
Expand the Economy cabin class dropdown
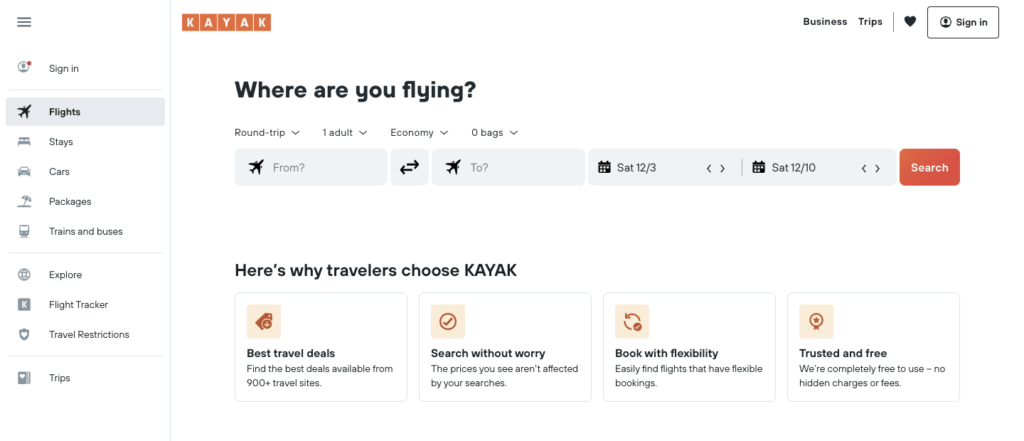pos(419,132)
